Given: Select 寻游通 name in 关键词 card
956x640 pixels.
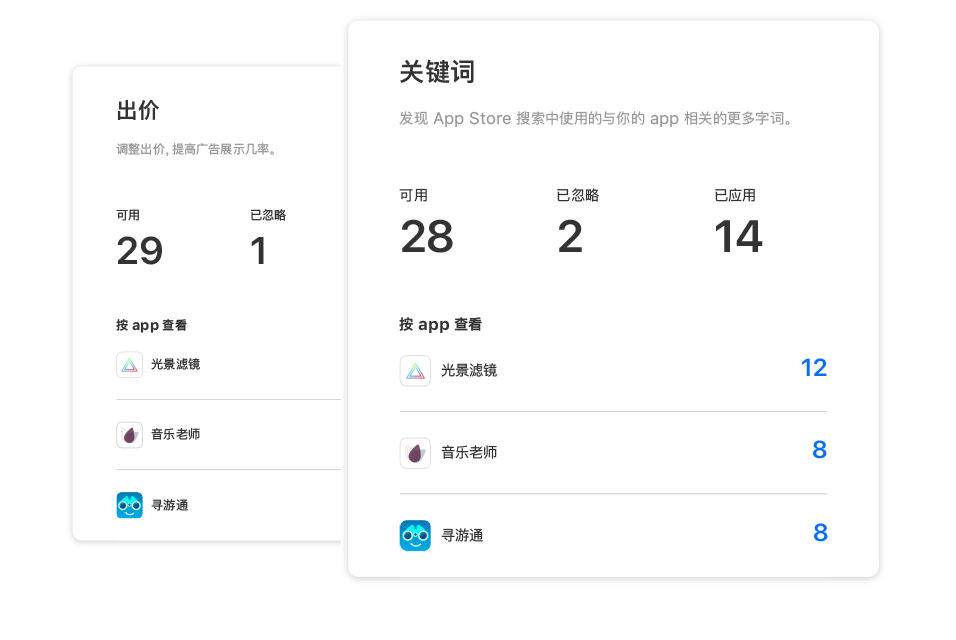Looking at the screenshot, I should 462,535.
